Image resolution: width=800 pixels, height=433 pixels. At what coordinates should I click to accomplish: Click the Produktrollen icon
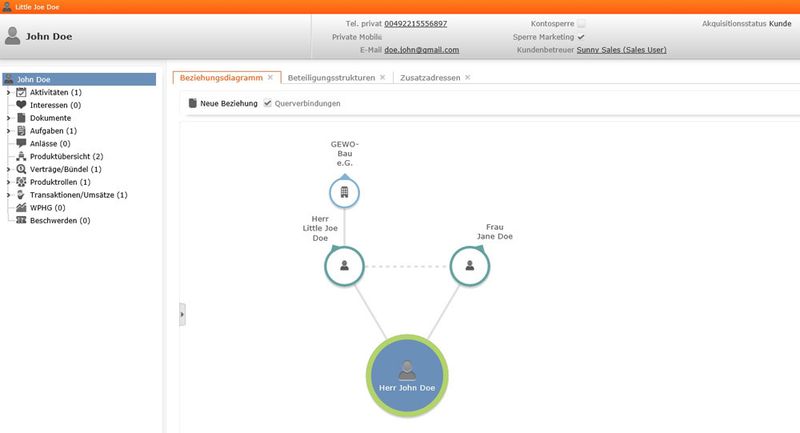tap(21, 182)
